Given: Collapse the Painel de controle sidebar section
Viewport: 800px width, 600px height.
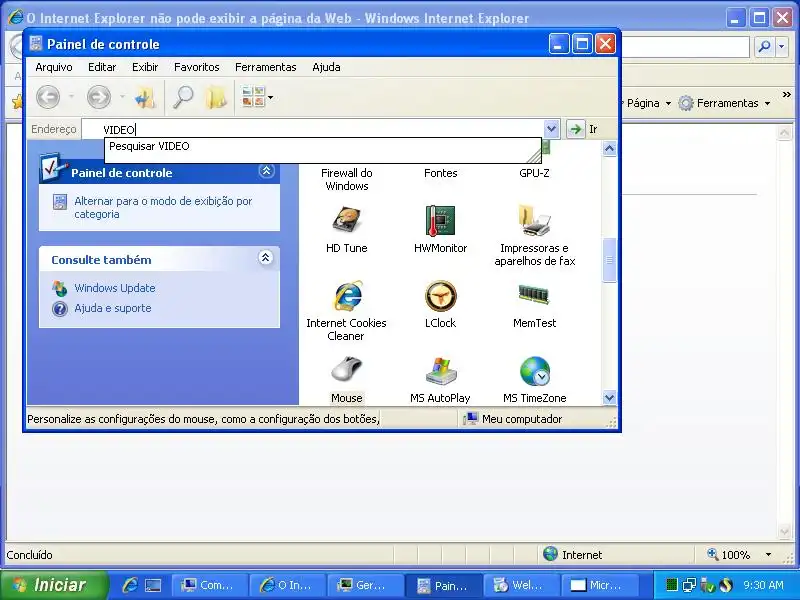Looking at the screenshot, I should pos(266,171).
